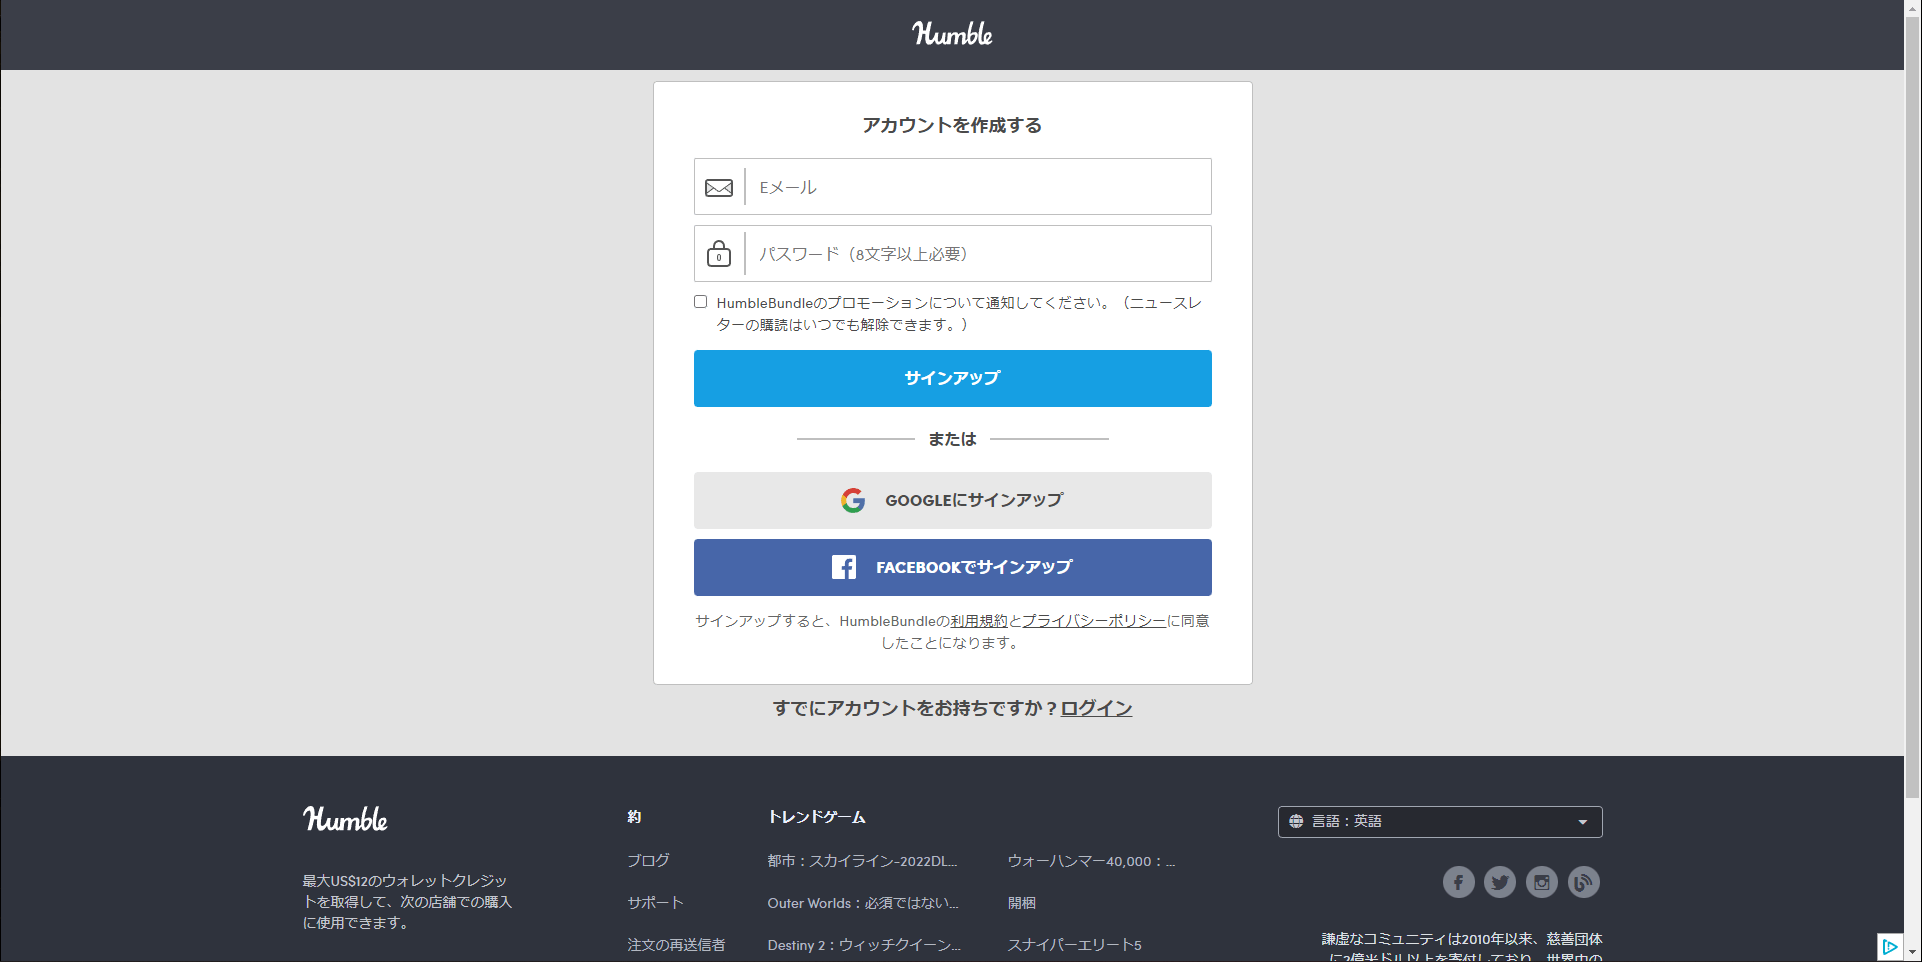This screenshot has height=962, width=1922.
Task: Open the footer Humble logo
Action: pyautogui.click(x=345, y=819)
